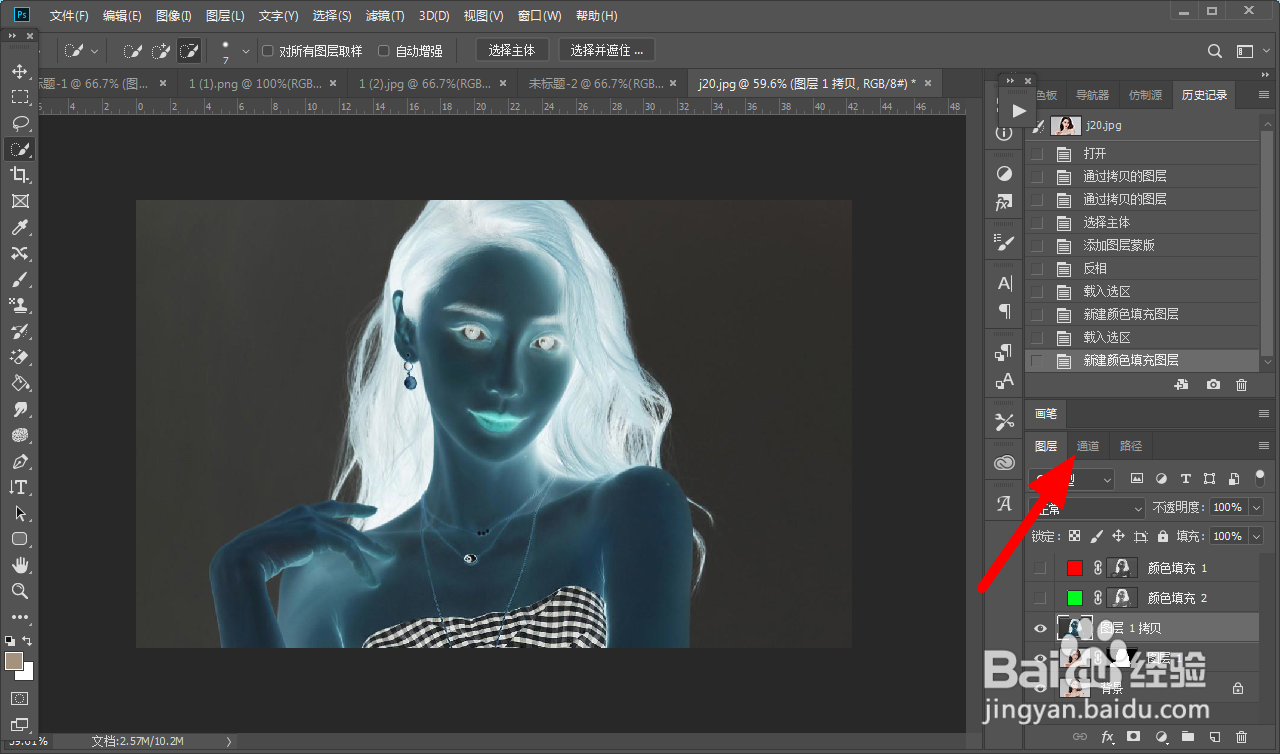Enable 对所有图层取样 checkbox
Image resolution: width=1280 pixels, height=754 pixels.
pos(268,50)
